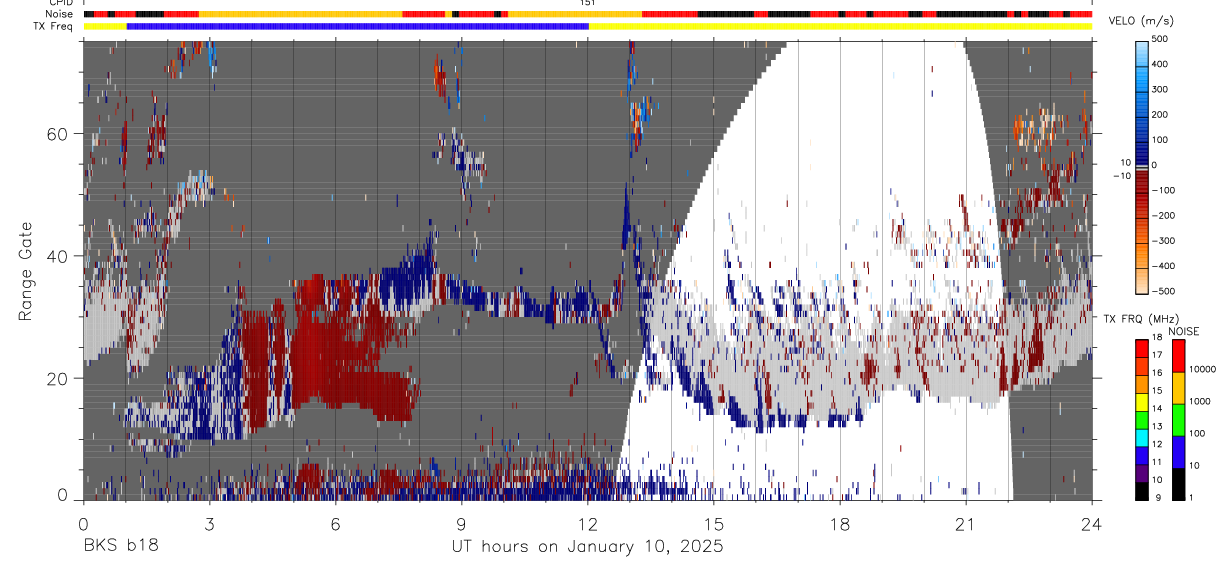Click the 'Noise' row label at top left
The height and width of the screenshot is (567, 1228).
tap(58, 14)
